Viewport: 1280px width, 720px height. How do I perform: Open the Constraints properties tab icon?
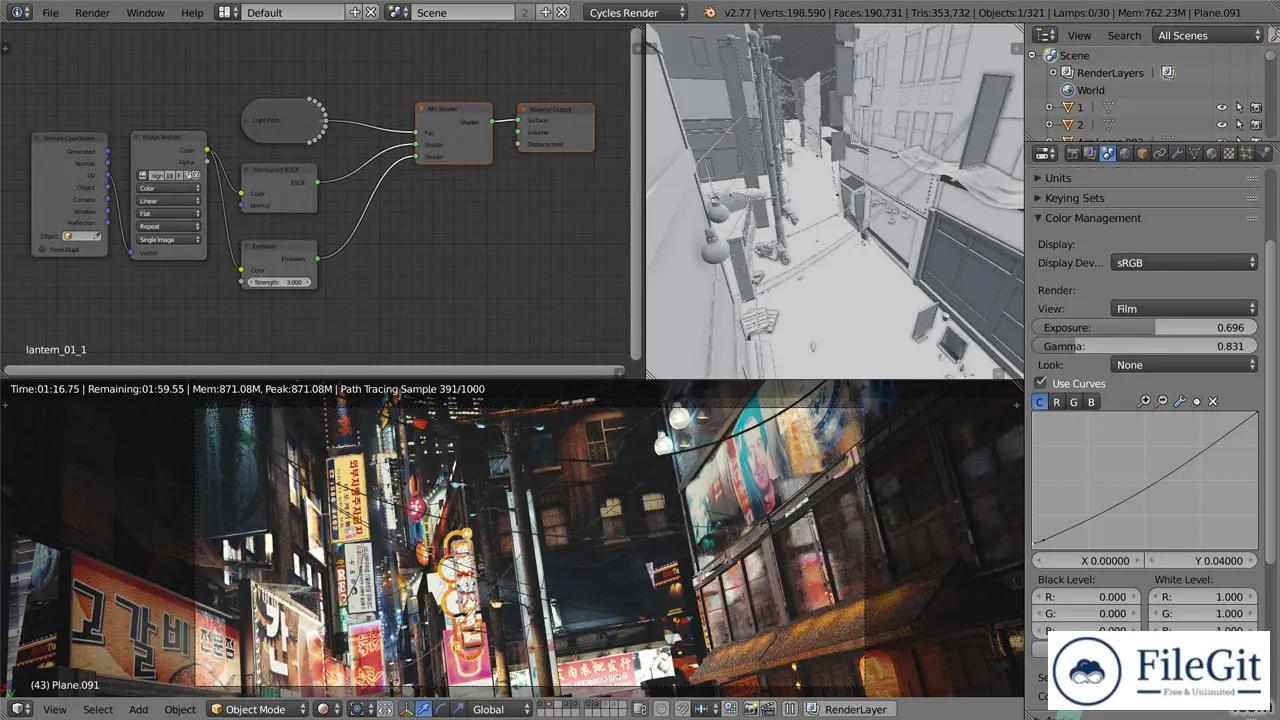tap(1159, 153)
